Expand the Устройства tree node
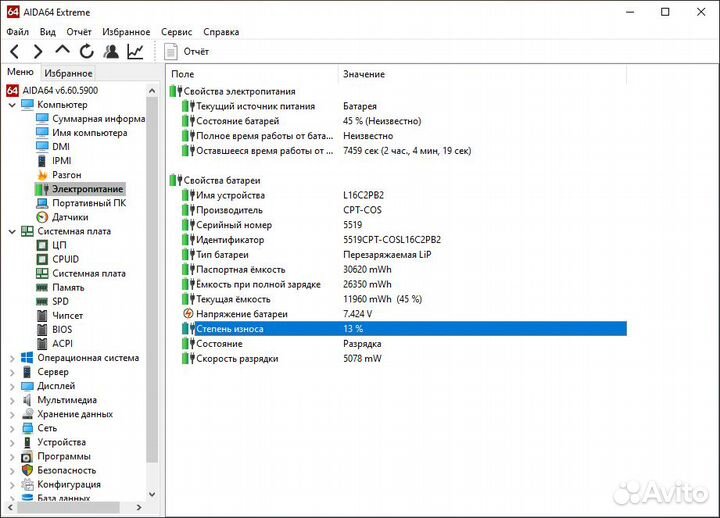 (12, 443)
